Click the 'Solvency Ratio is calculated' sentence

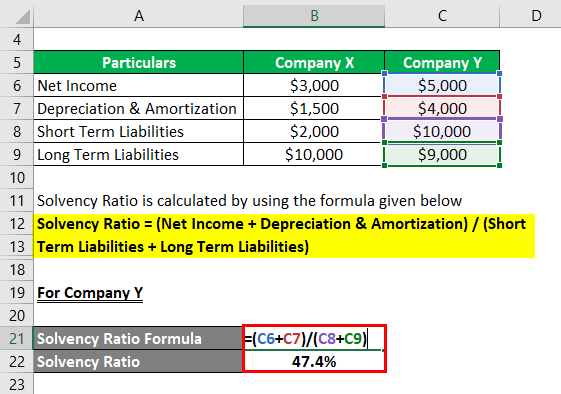[x=249, y=200]
